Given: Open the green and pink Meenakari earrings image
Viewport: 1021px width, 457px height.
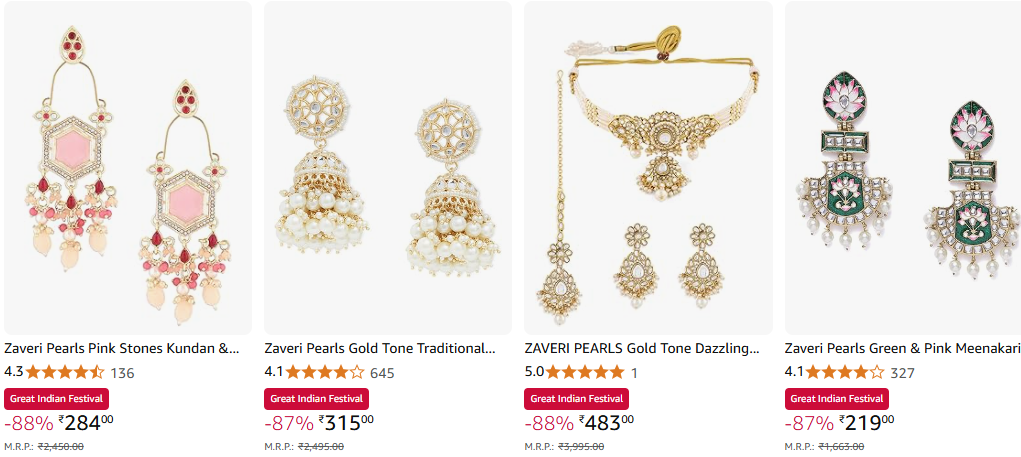Looking at the screenshot, I should pyautogui.click(x=903, y=168).
